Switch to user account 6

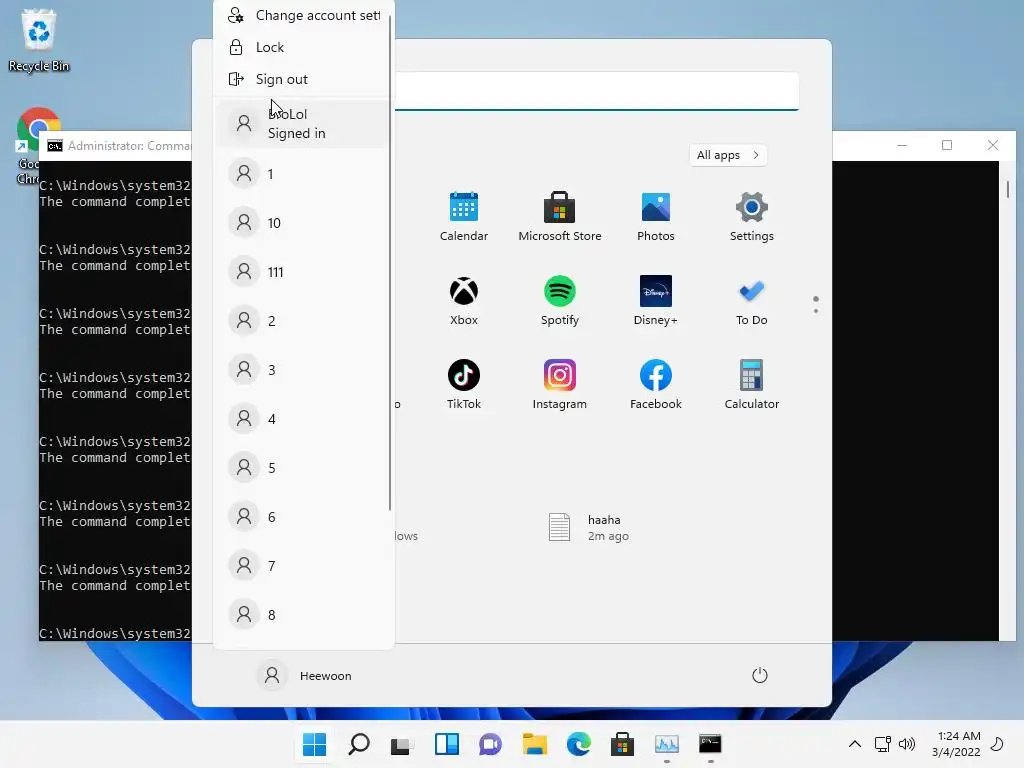303,517
